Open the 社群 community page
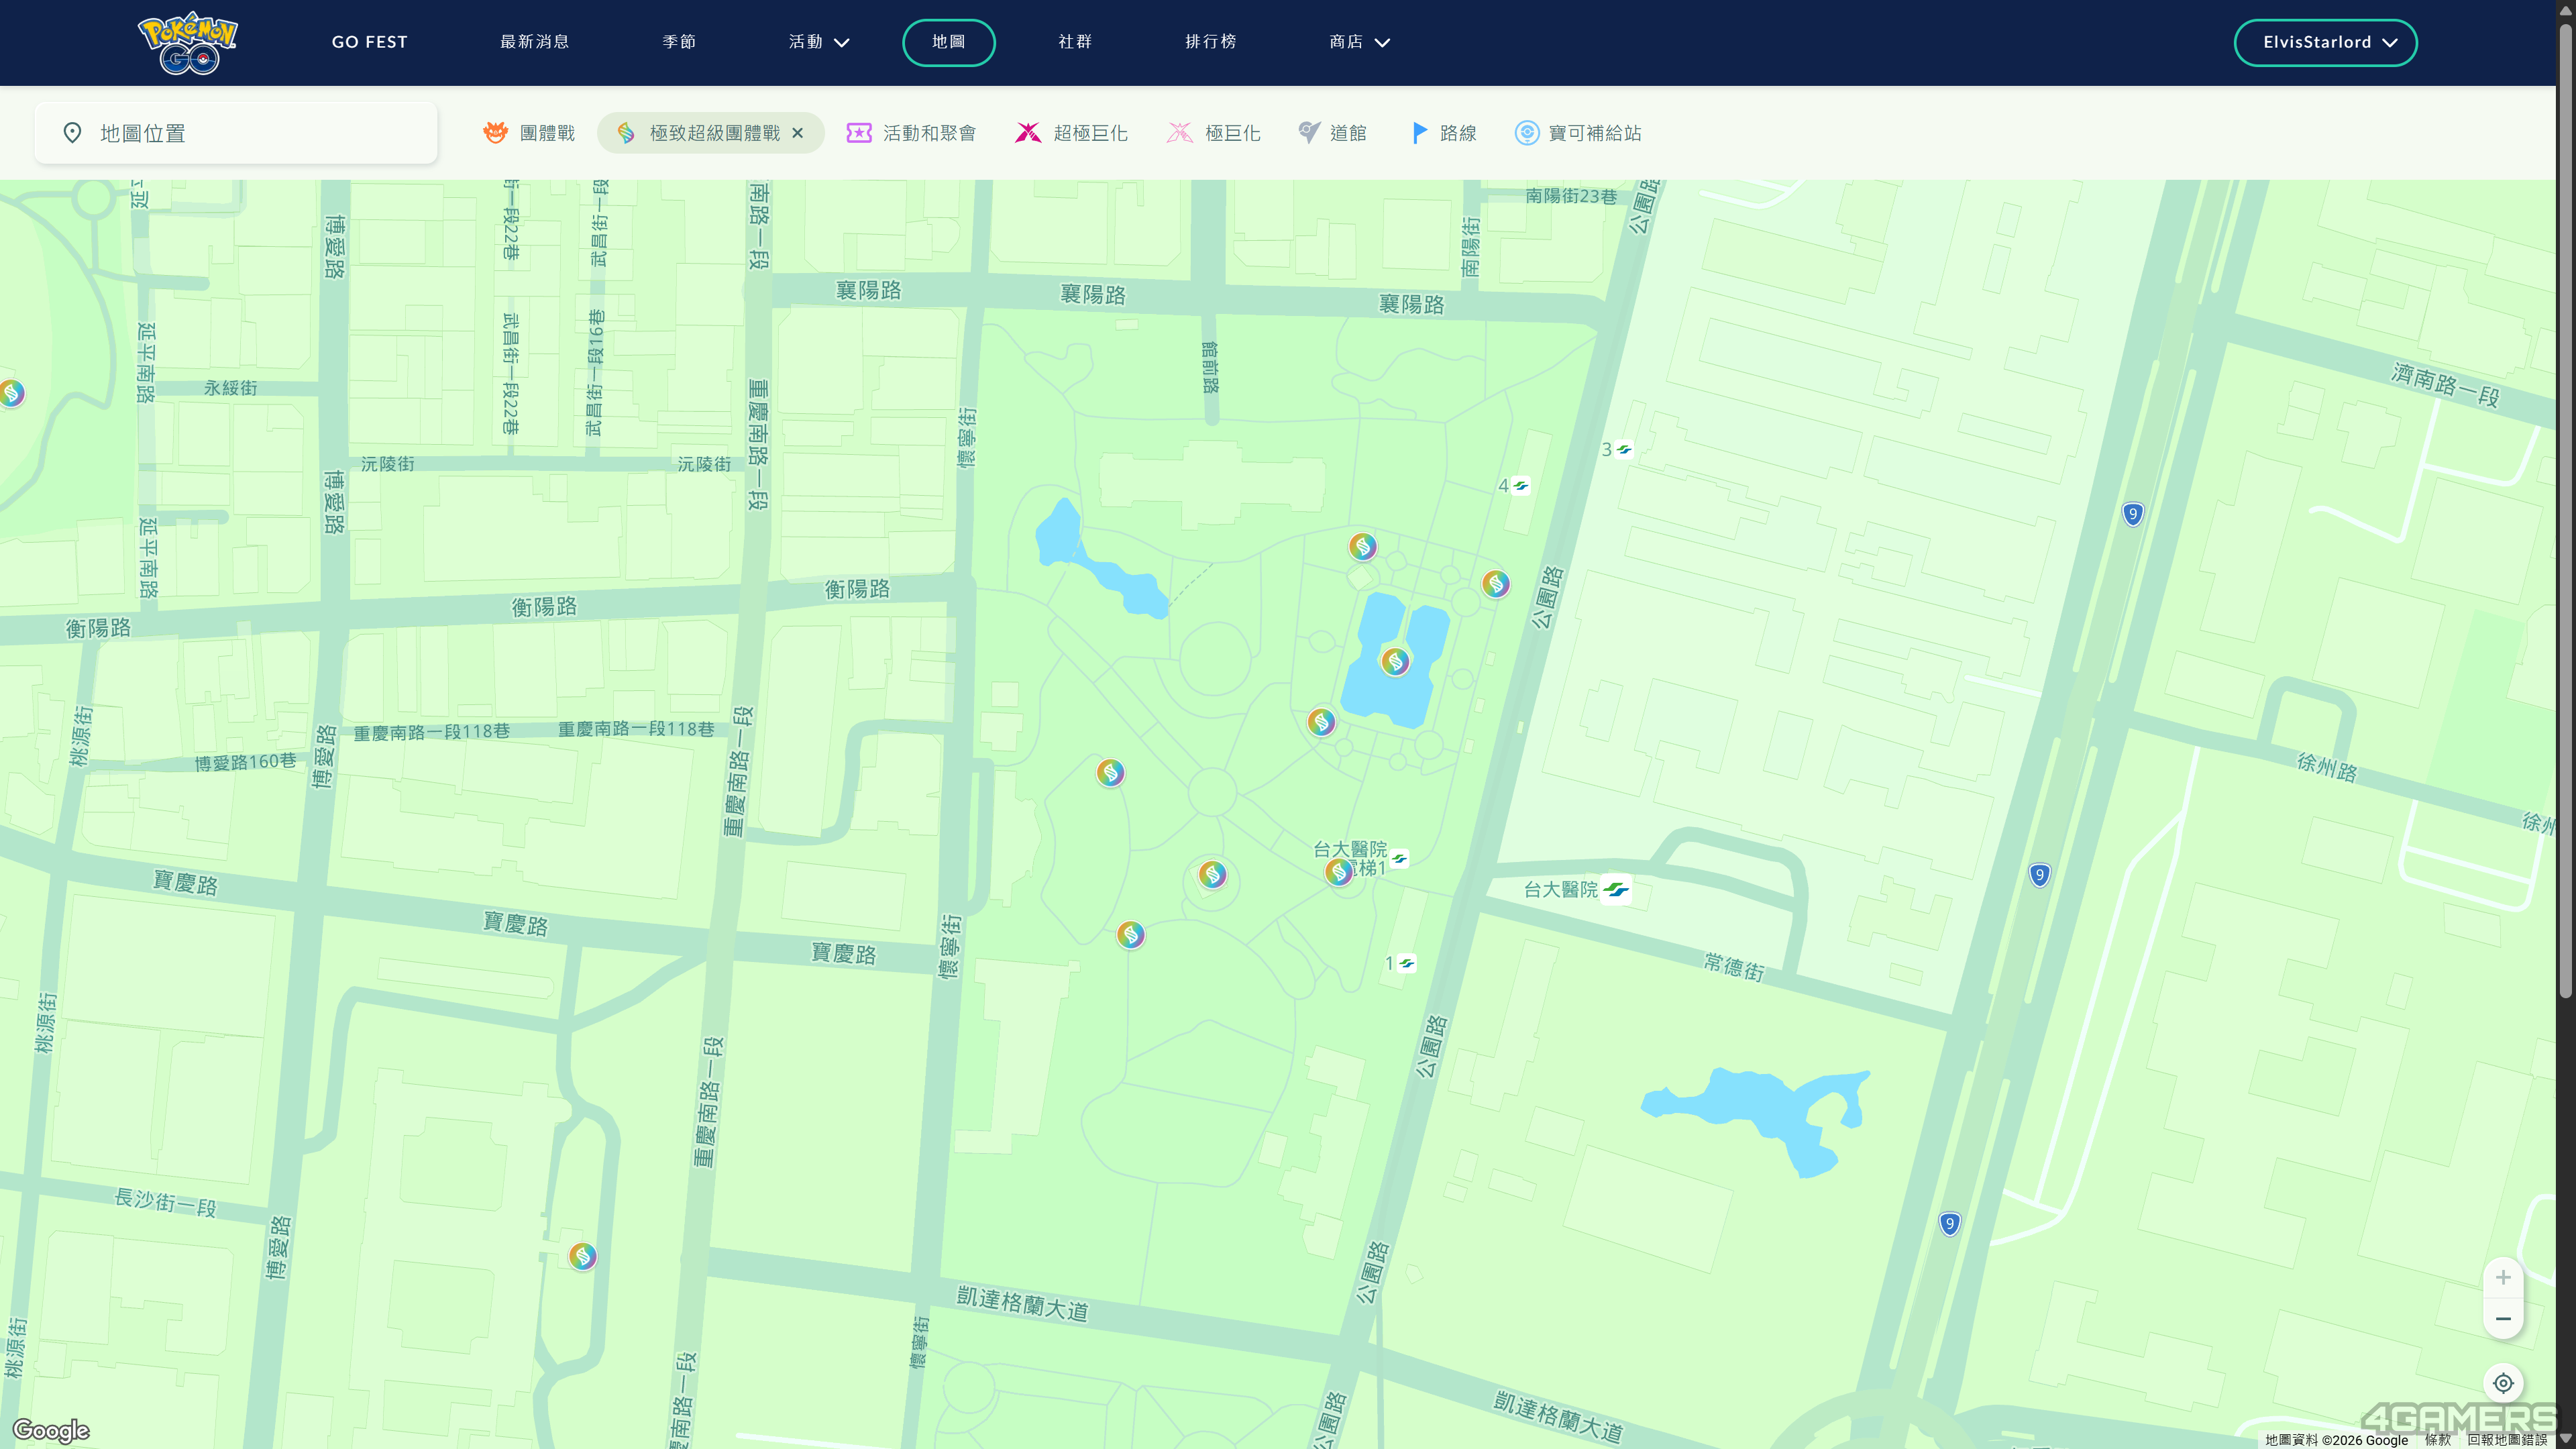The width and height of the screenshot is (2576, 1449). coord(1075,42)
